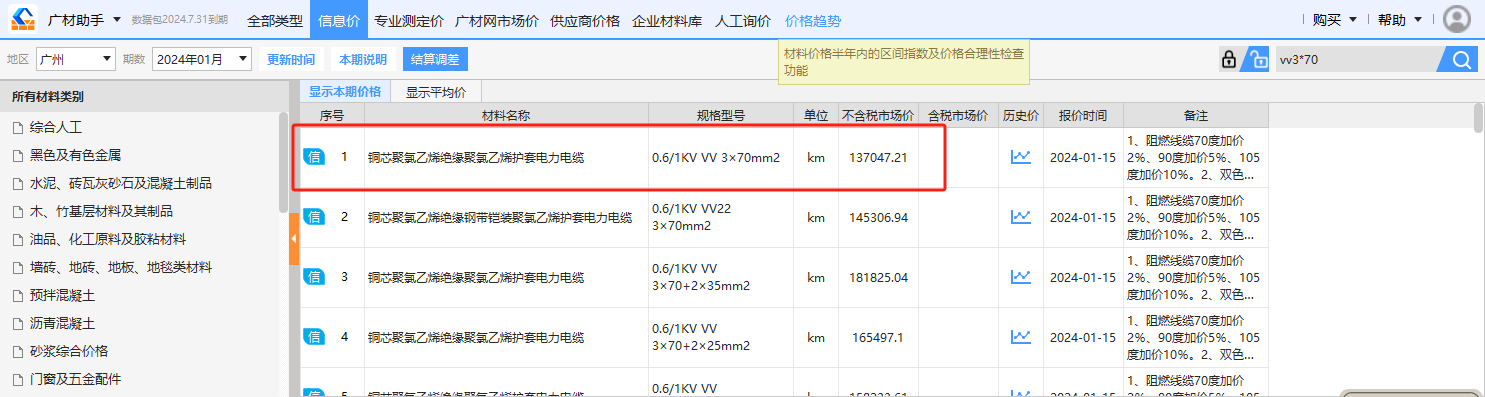
Task: Go to the 广材网市场价 tab
Action: tap(497, 20)
